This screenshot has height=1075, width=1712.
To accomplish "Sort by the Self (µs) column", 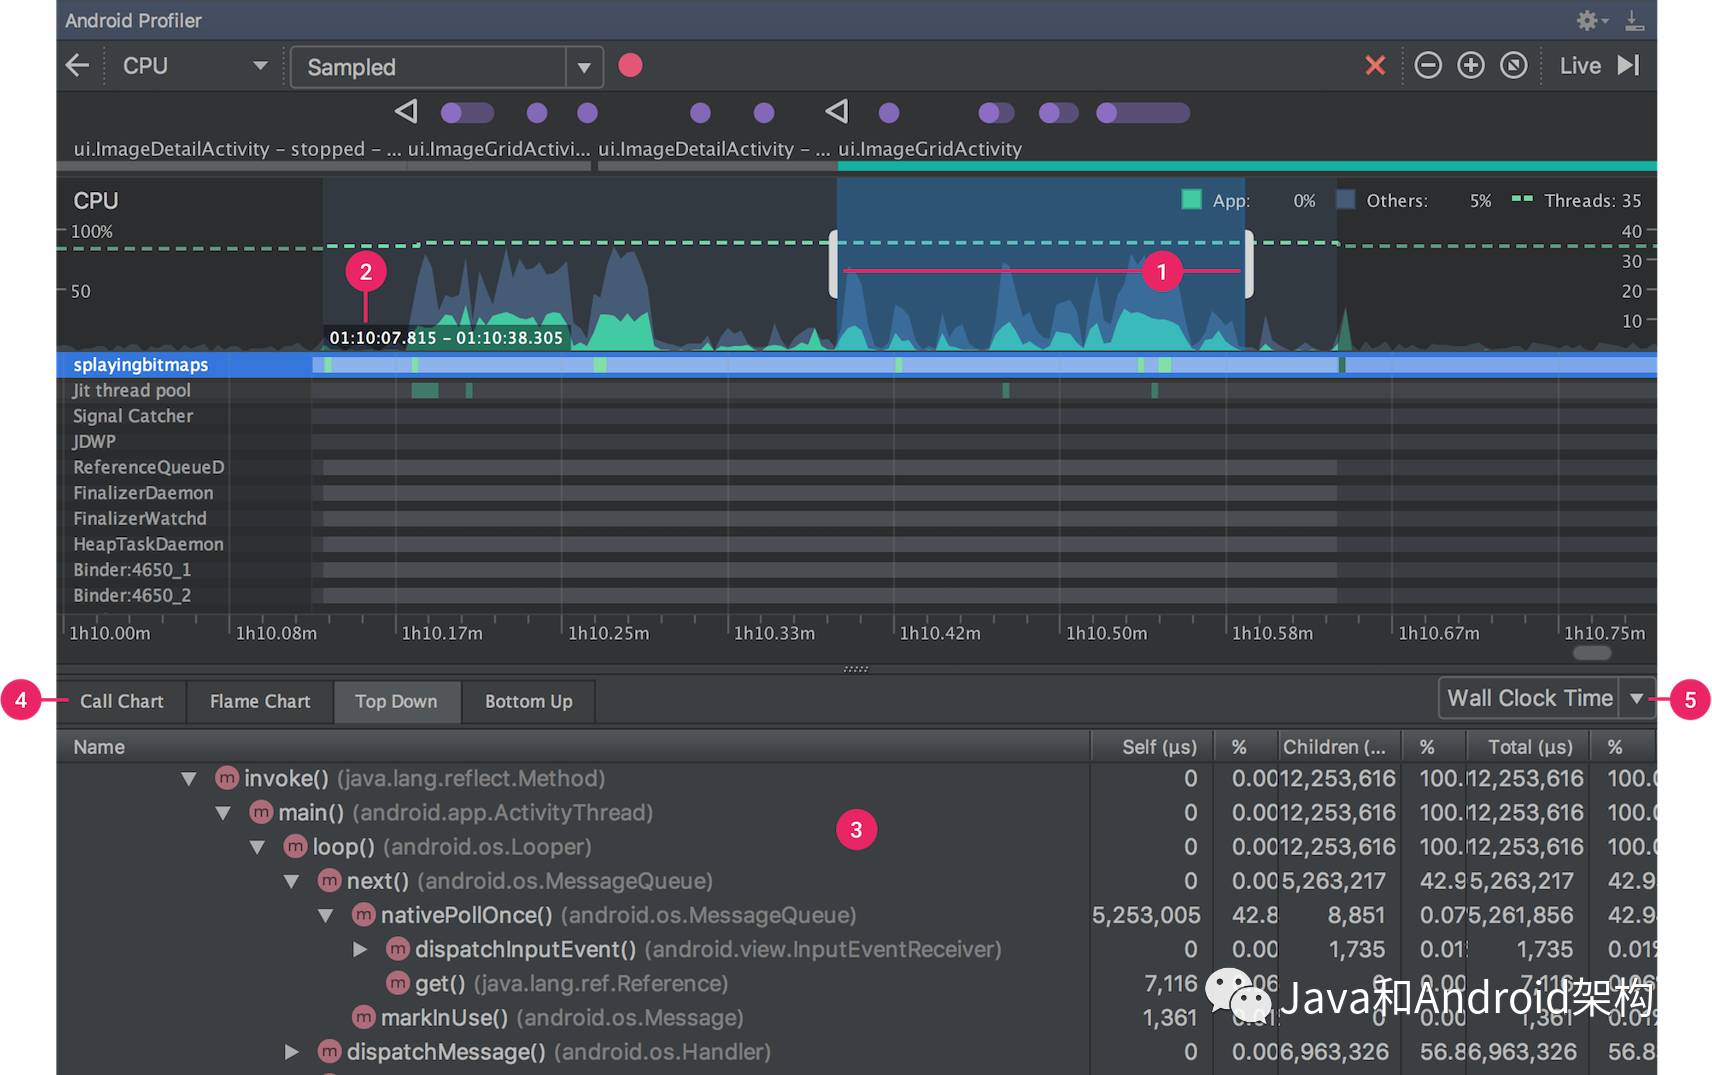I will [x=1152, y=747].
